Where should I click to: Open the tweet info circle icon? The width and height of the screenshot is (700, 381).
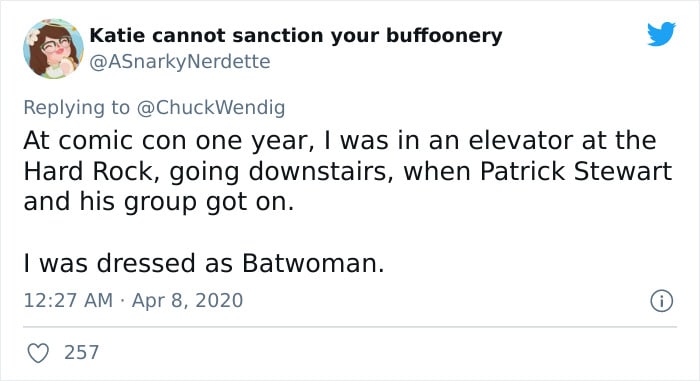click(661, 301)
